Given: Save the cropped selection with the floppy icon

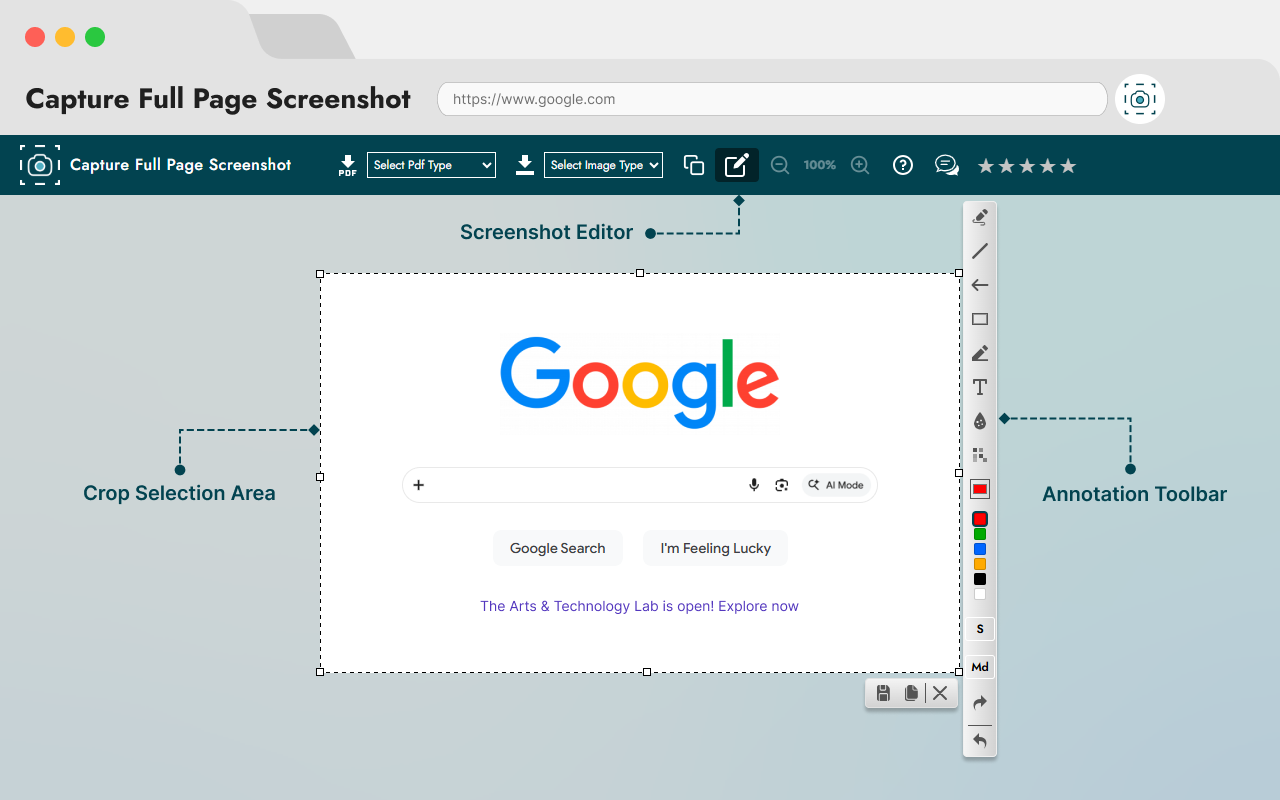Looking at the screenshot, I should (x=883, y=693).
